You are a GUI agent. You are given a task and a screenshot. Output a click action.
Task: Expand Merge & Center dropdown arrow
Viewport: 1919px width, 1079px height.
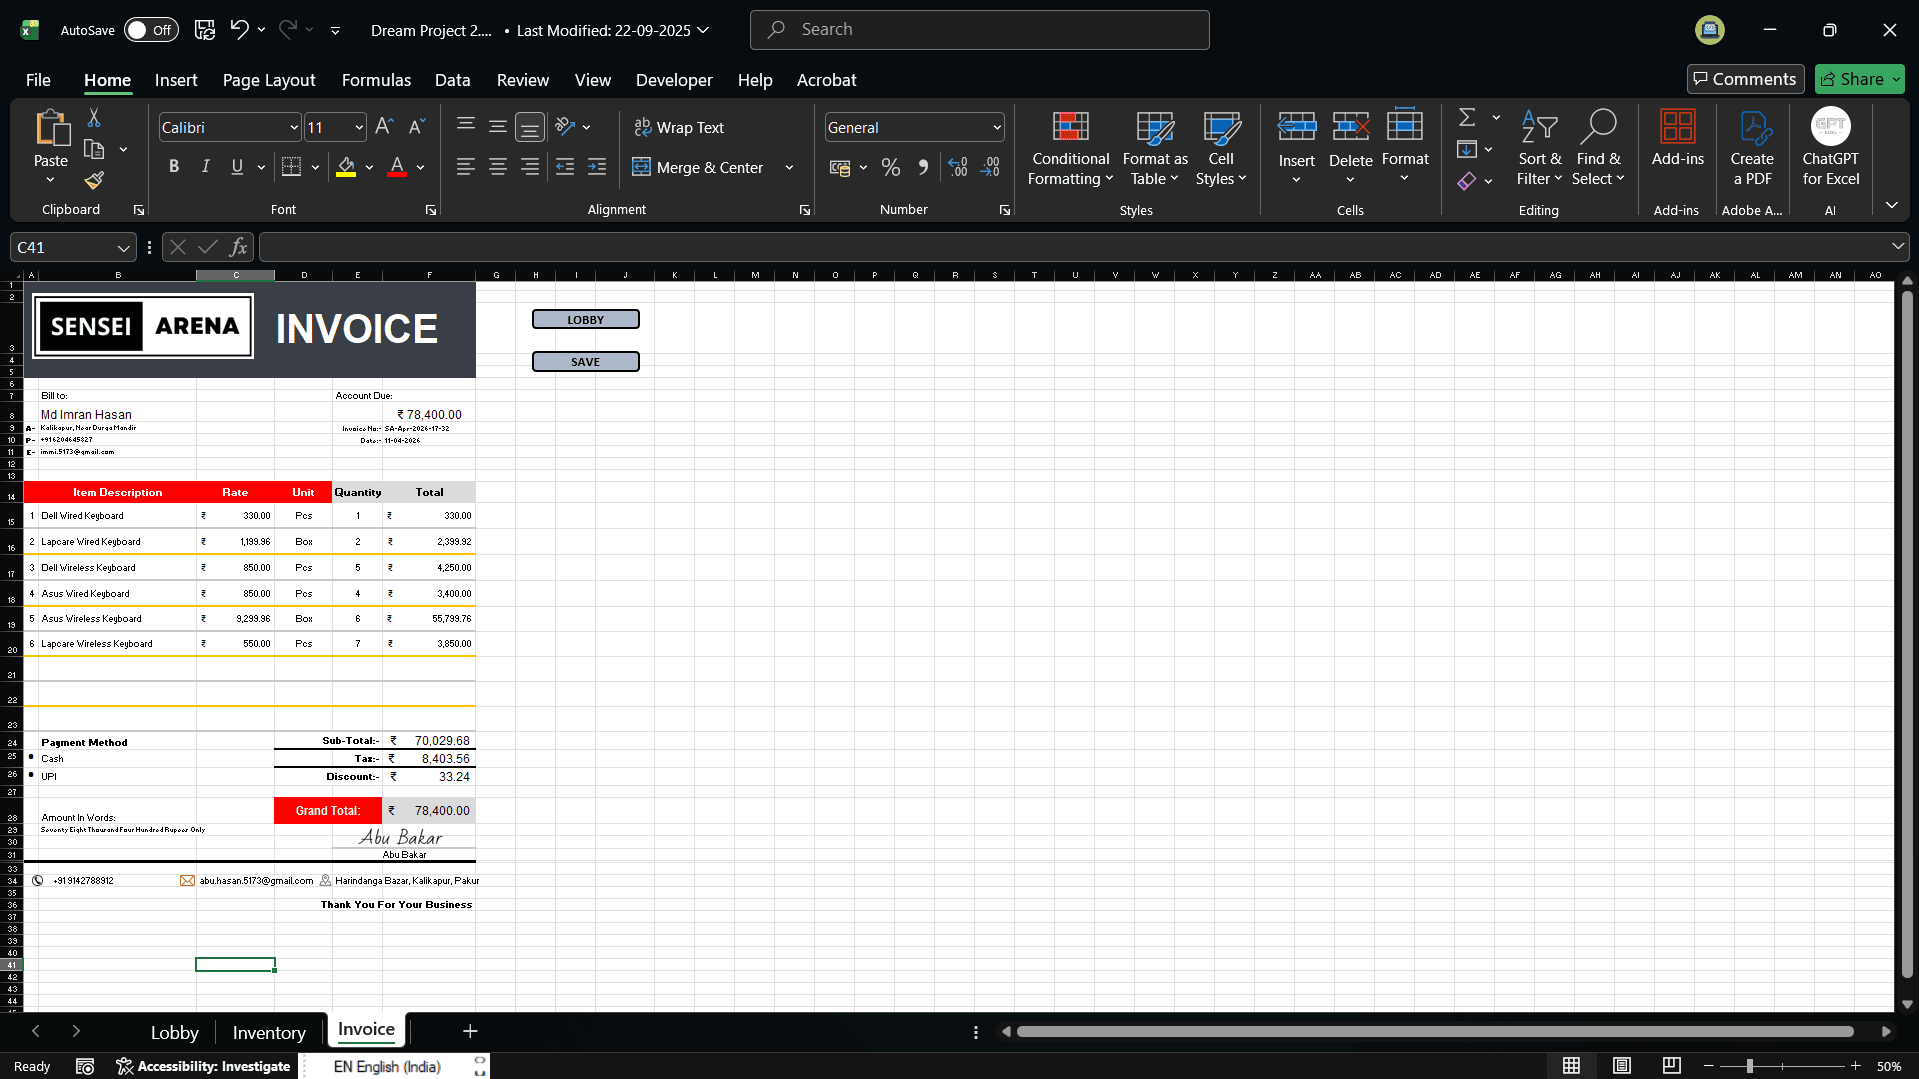coord(789,168)
